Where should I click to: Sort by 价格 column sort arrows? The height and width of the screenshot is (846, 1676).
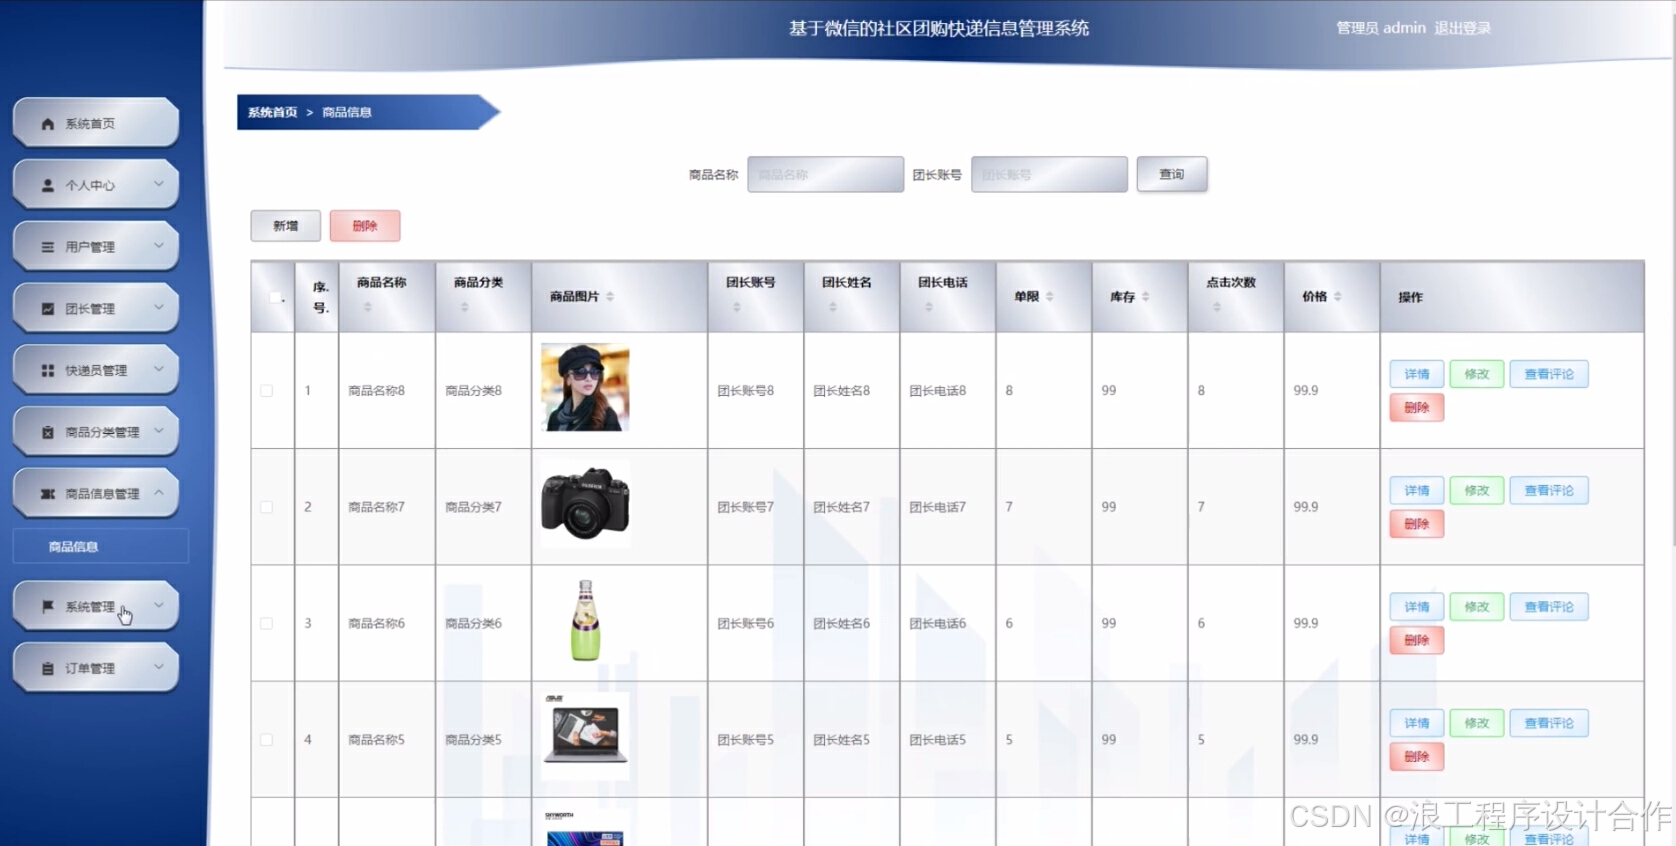coord(1337,296)
